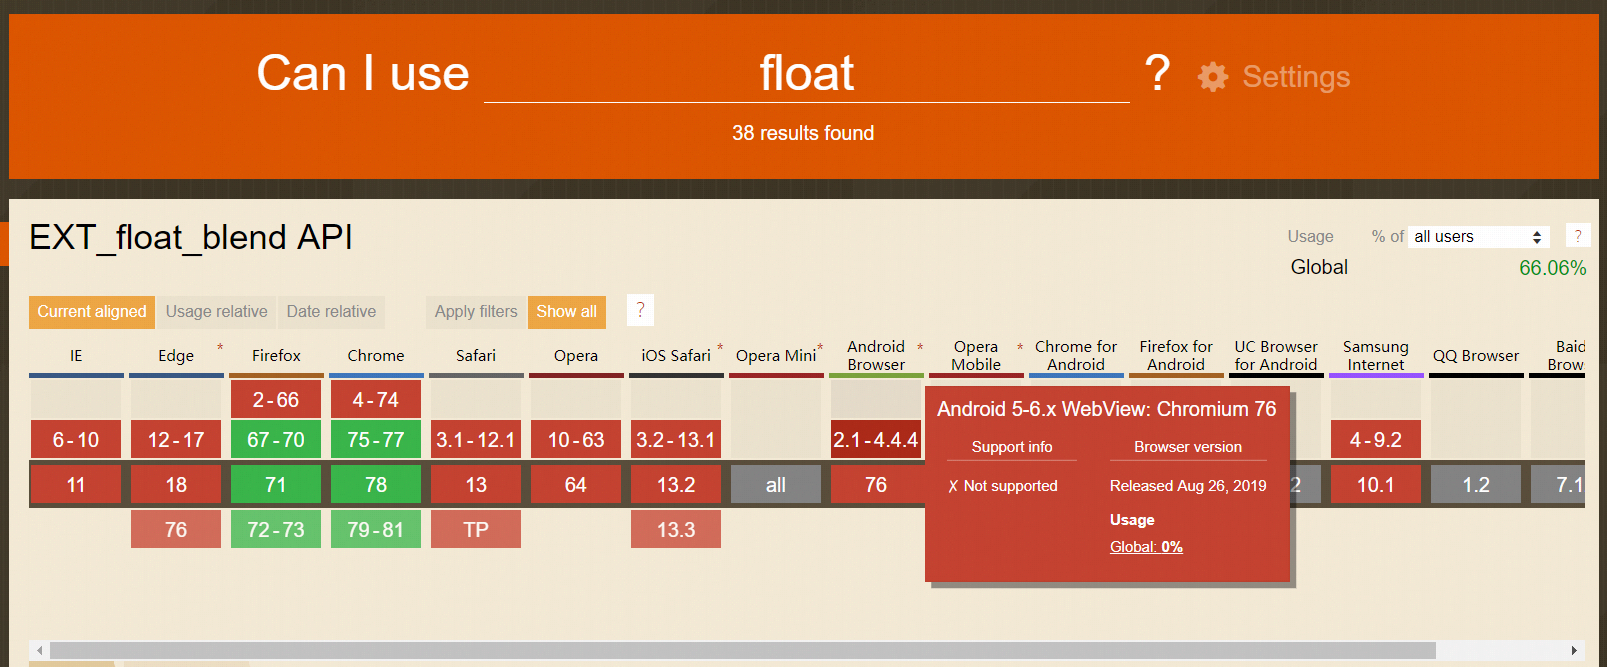
Task: Click the Edge note asterisk
Action: pos(220,348)
